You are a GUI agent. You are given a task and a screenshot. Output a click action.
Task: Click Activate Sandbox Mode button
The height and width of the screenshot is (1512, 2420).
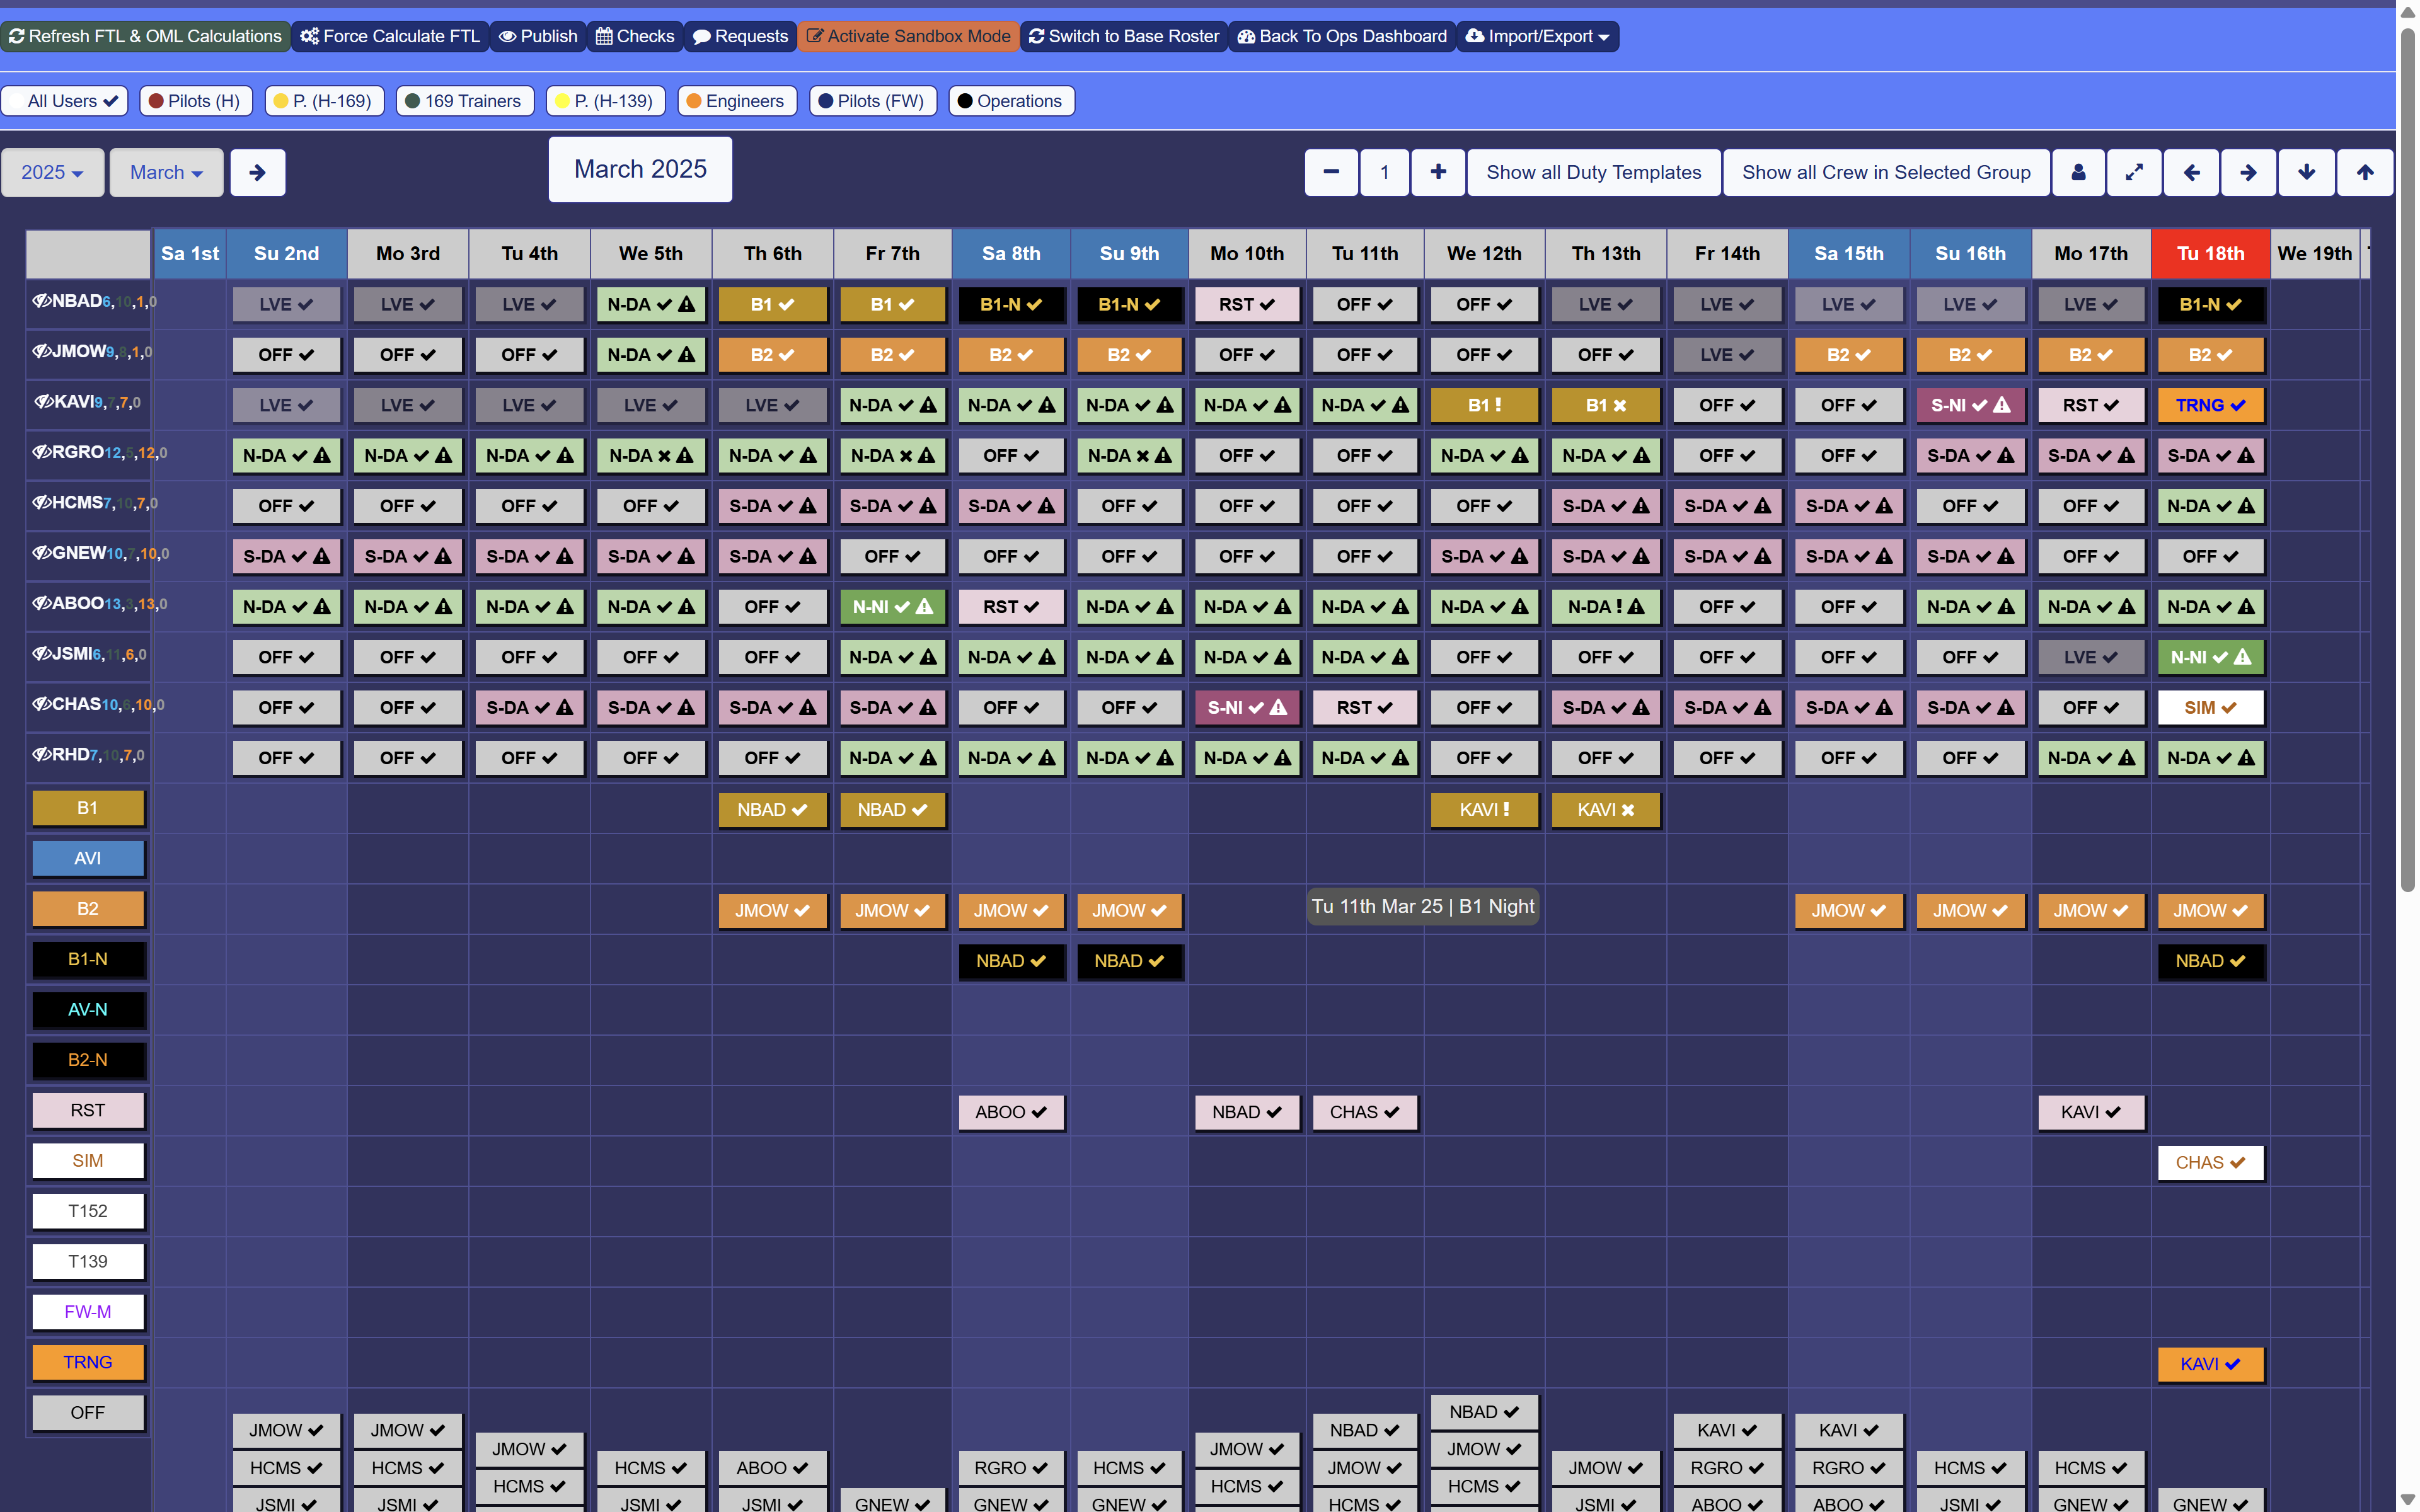[908, 36]
